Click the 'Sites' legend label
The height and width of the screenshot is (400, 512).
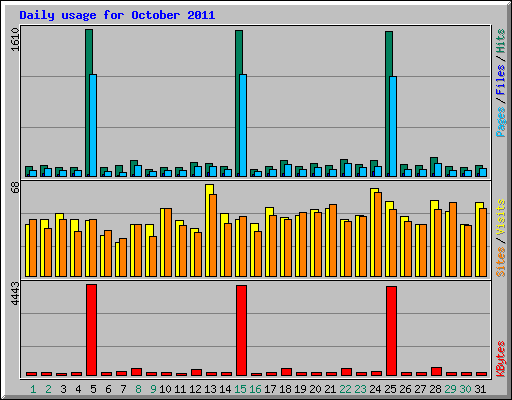(x=500, y=262)
